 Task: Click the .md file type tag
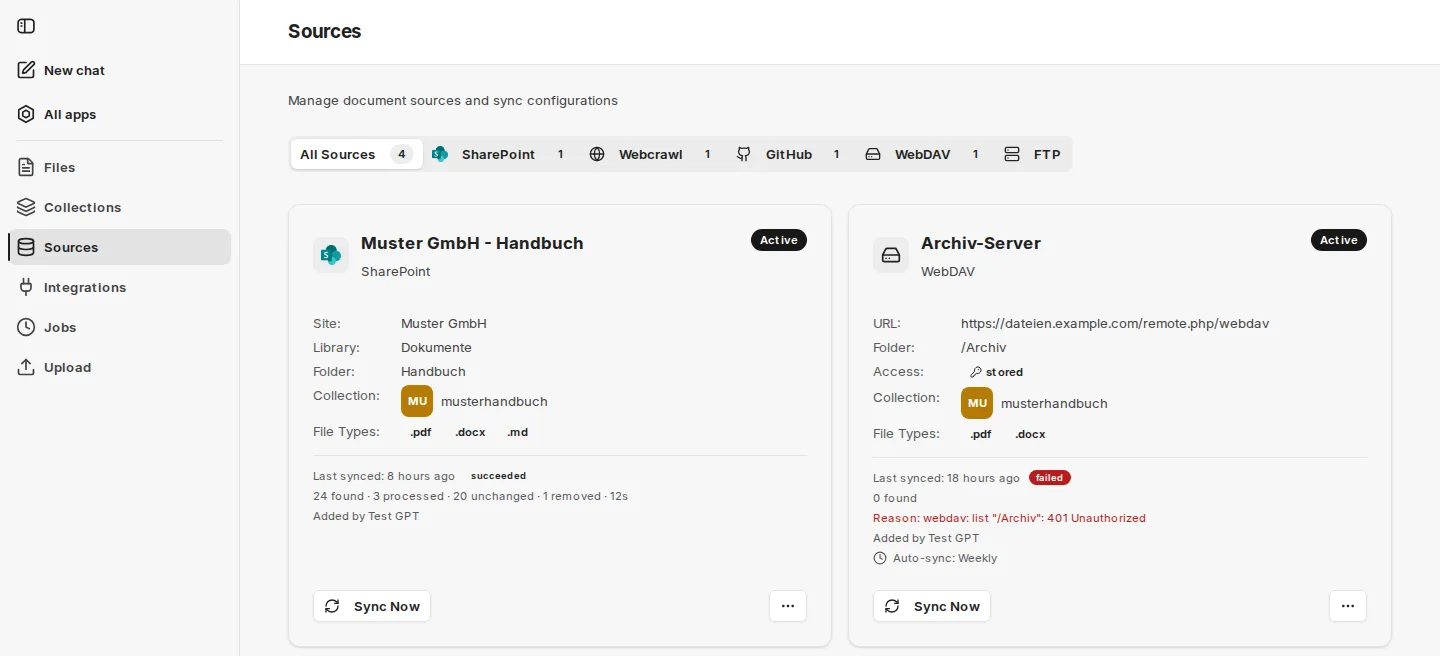(517, 432)
